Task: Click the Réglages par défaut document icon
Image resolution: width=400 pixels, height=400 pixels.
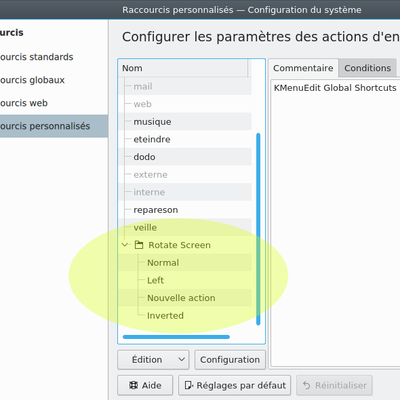Action: (x=189, y=385)
